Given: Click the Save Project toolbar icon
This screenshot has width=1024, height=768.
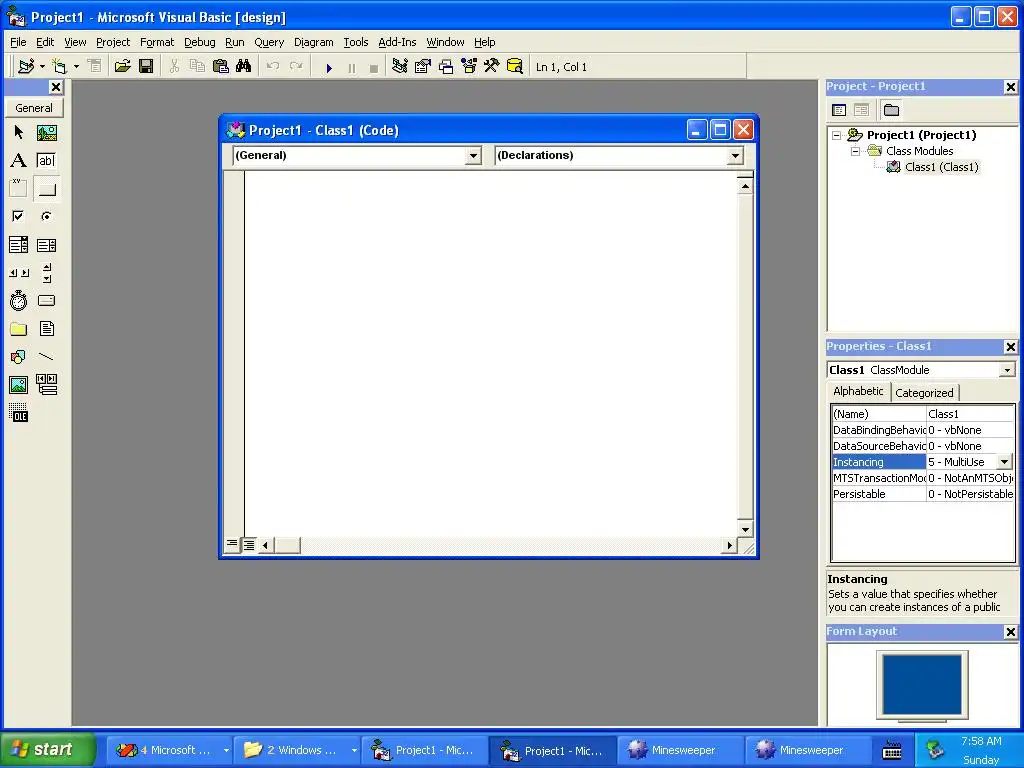Looking at the screenshot, I should pyautogui.click(x=146, y=67).
